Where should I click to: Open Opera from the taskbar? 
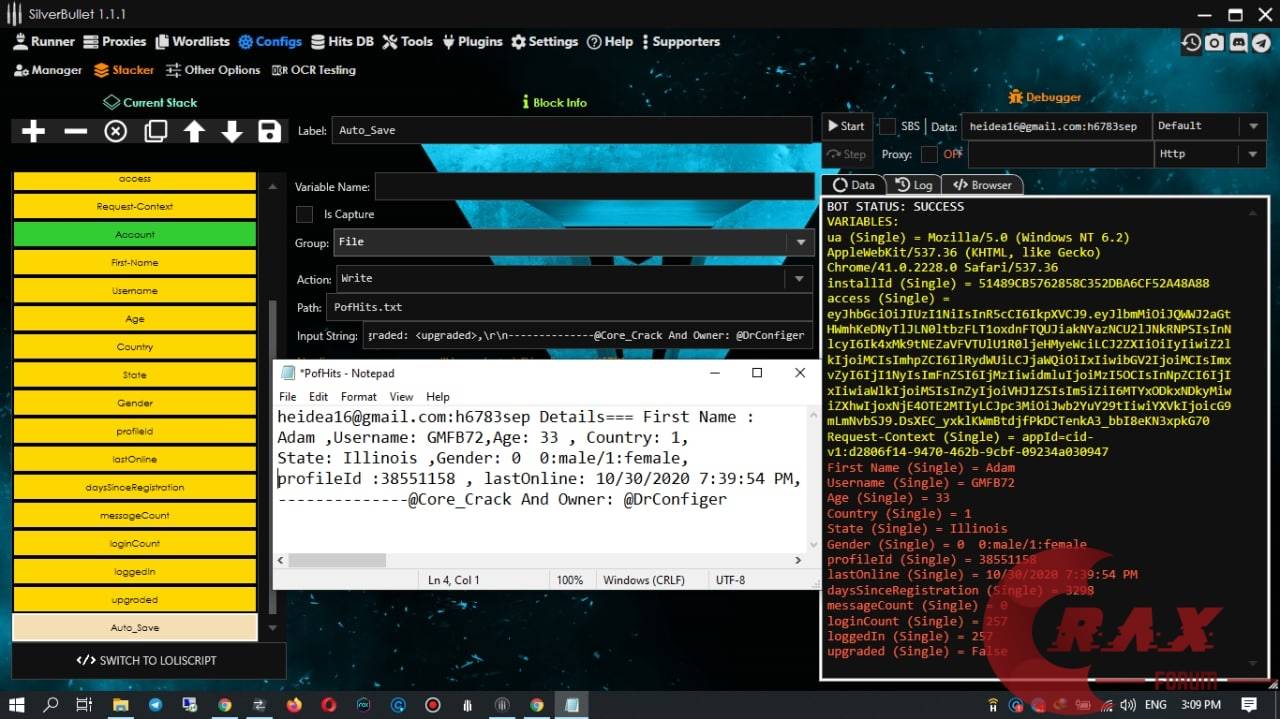coord(329,705)
